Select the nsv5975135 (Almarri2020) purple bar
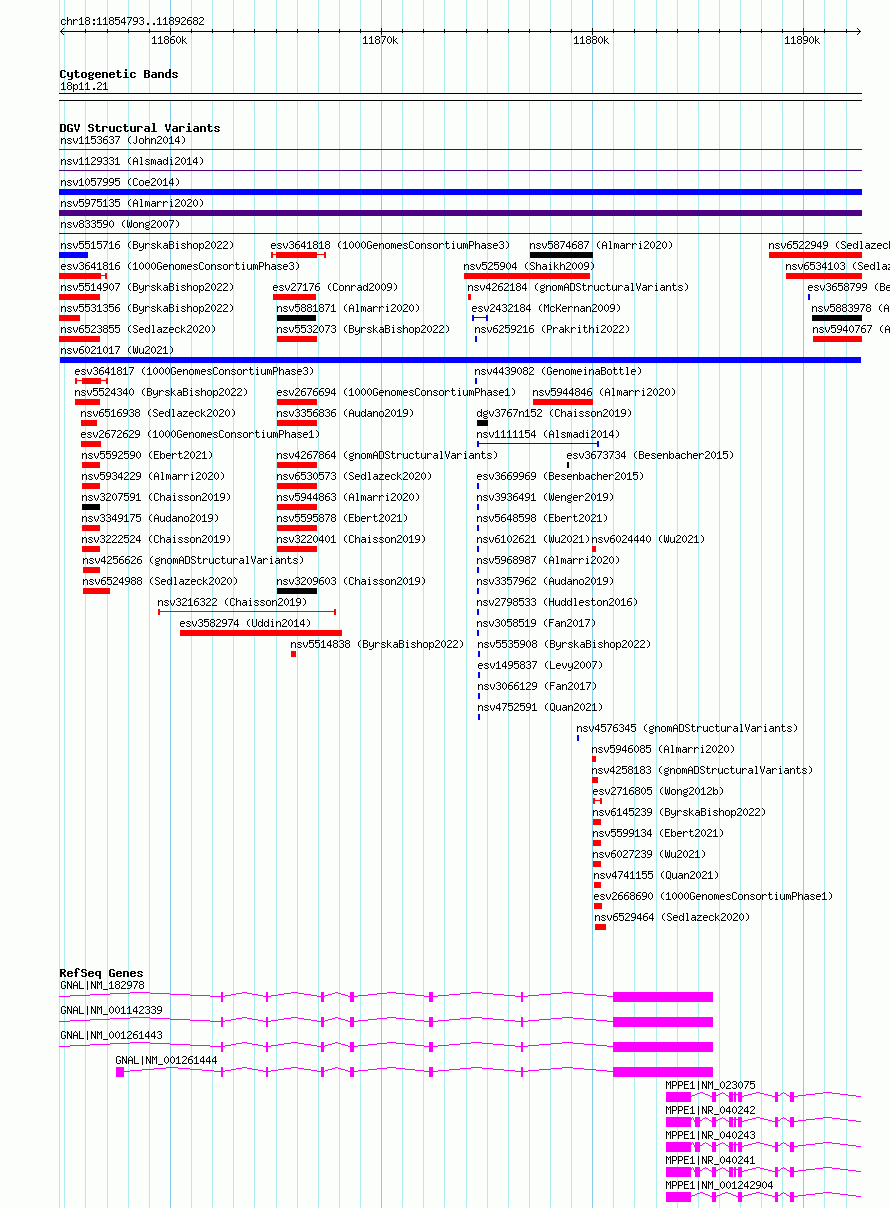Viewport: 890px width, 1208px height. pyautogui.click(x=460, y=213)
